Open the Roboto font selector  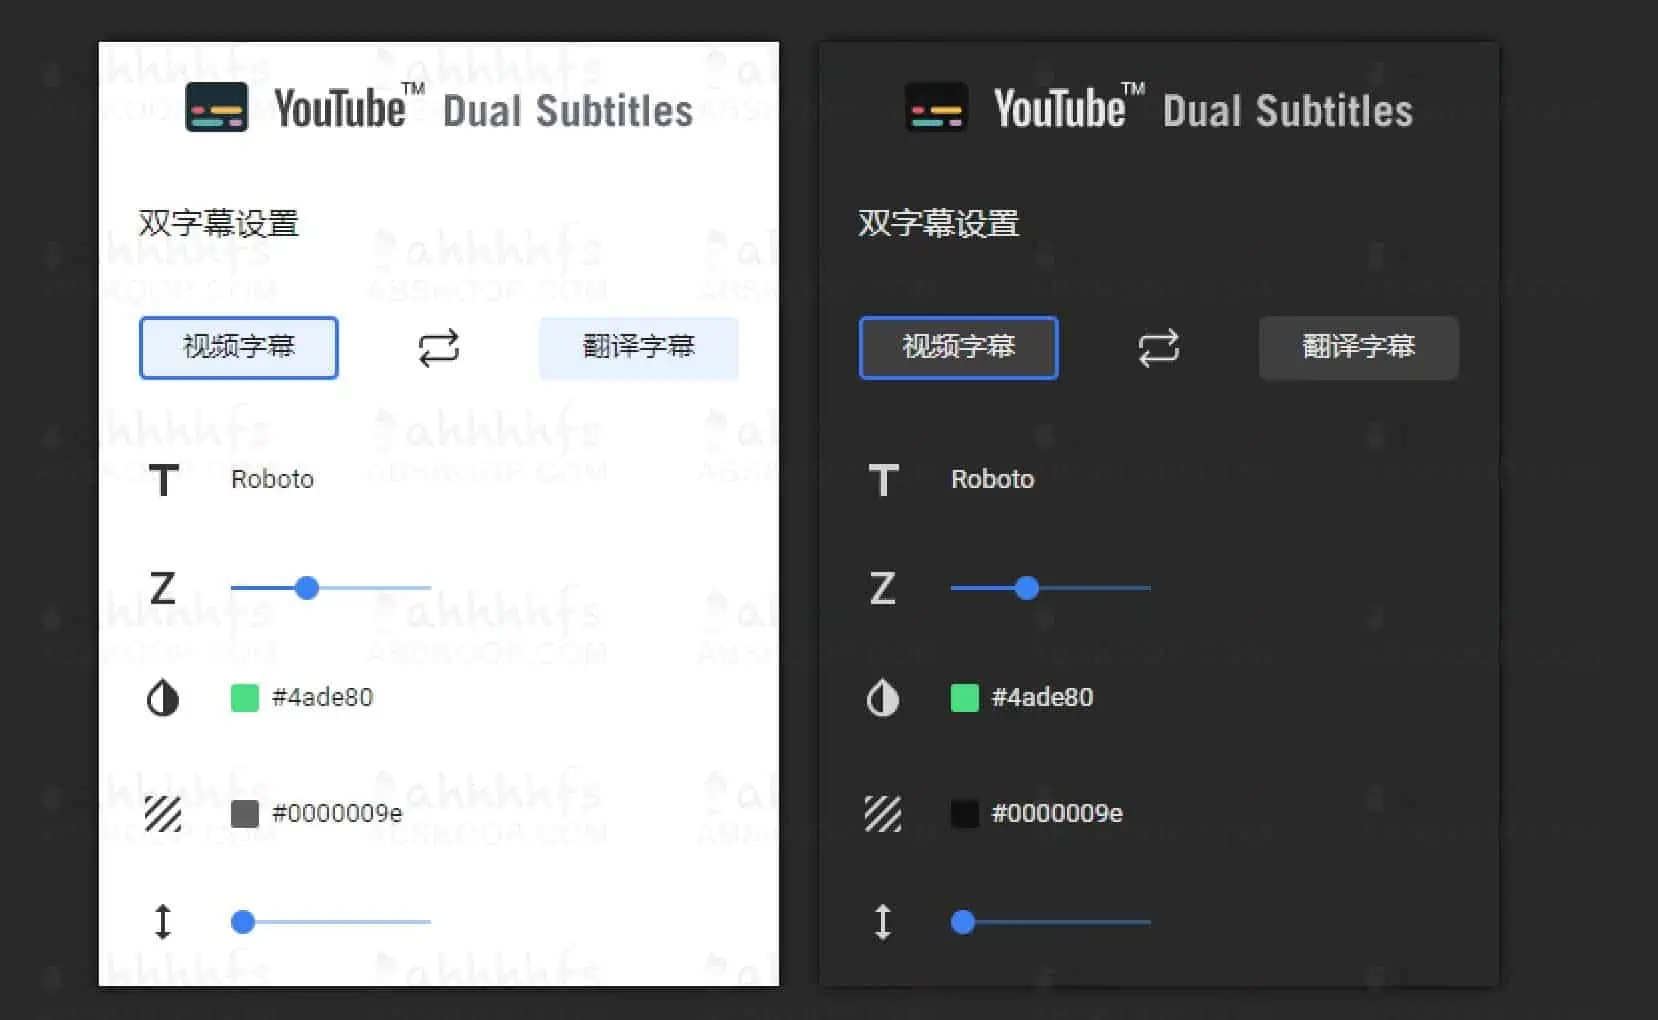click(x=272, y=479)
